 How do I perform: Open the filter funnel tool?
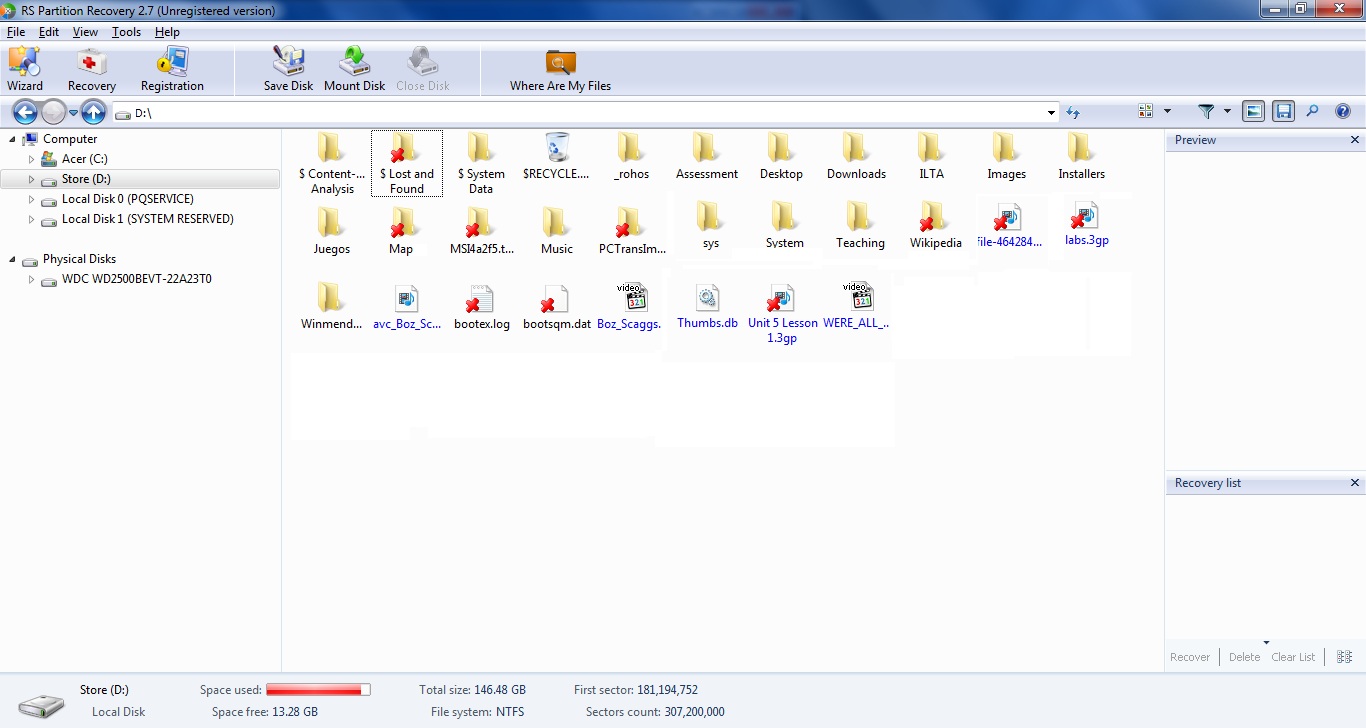1206,112
